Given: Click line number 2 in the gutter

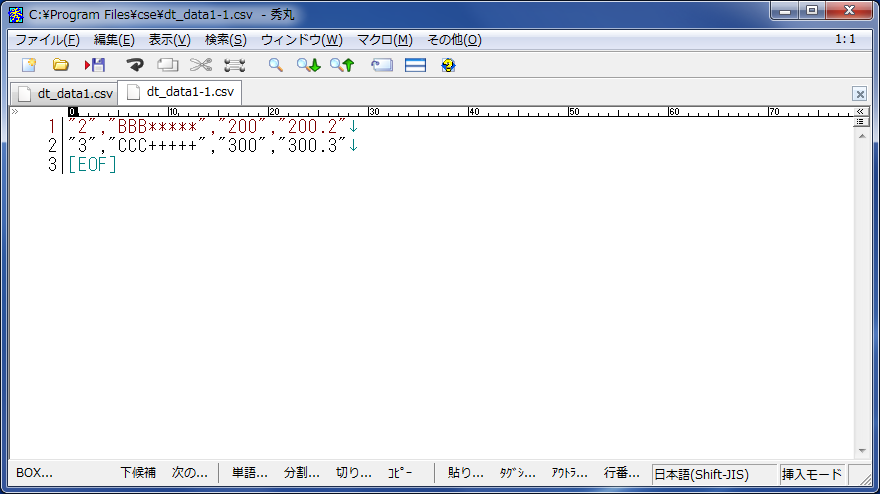Looking at the screenshot, I should (52, 146).
